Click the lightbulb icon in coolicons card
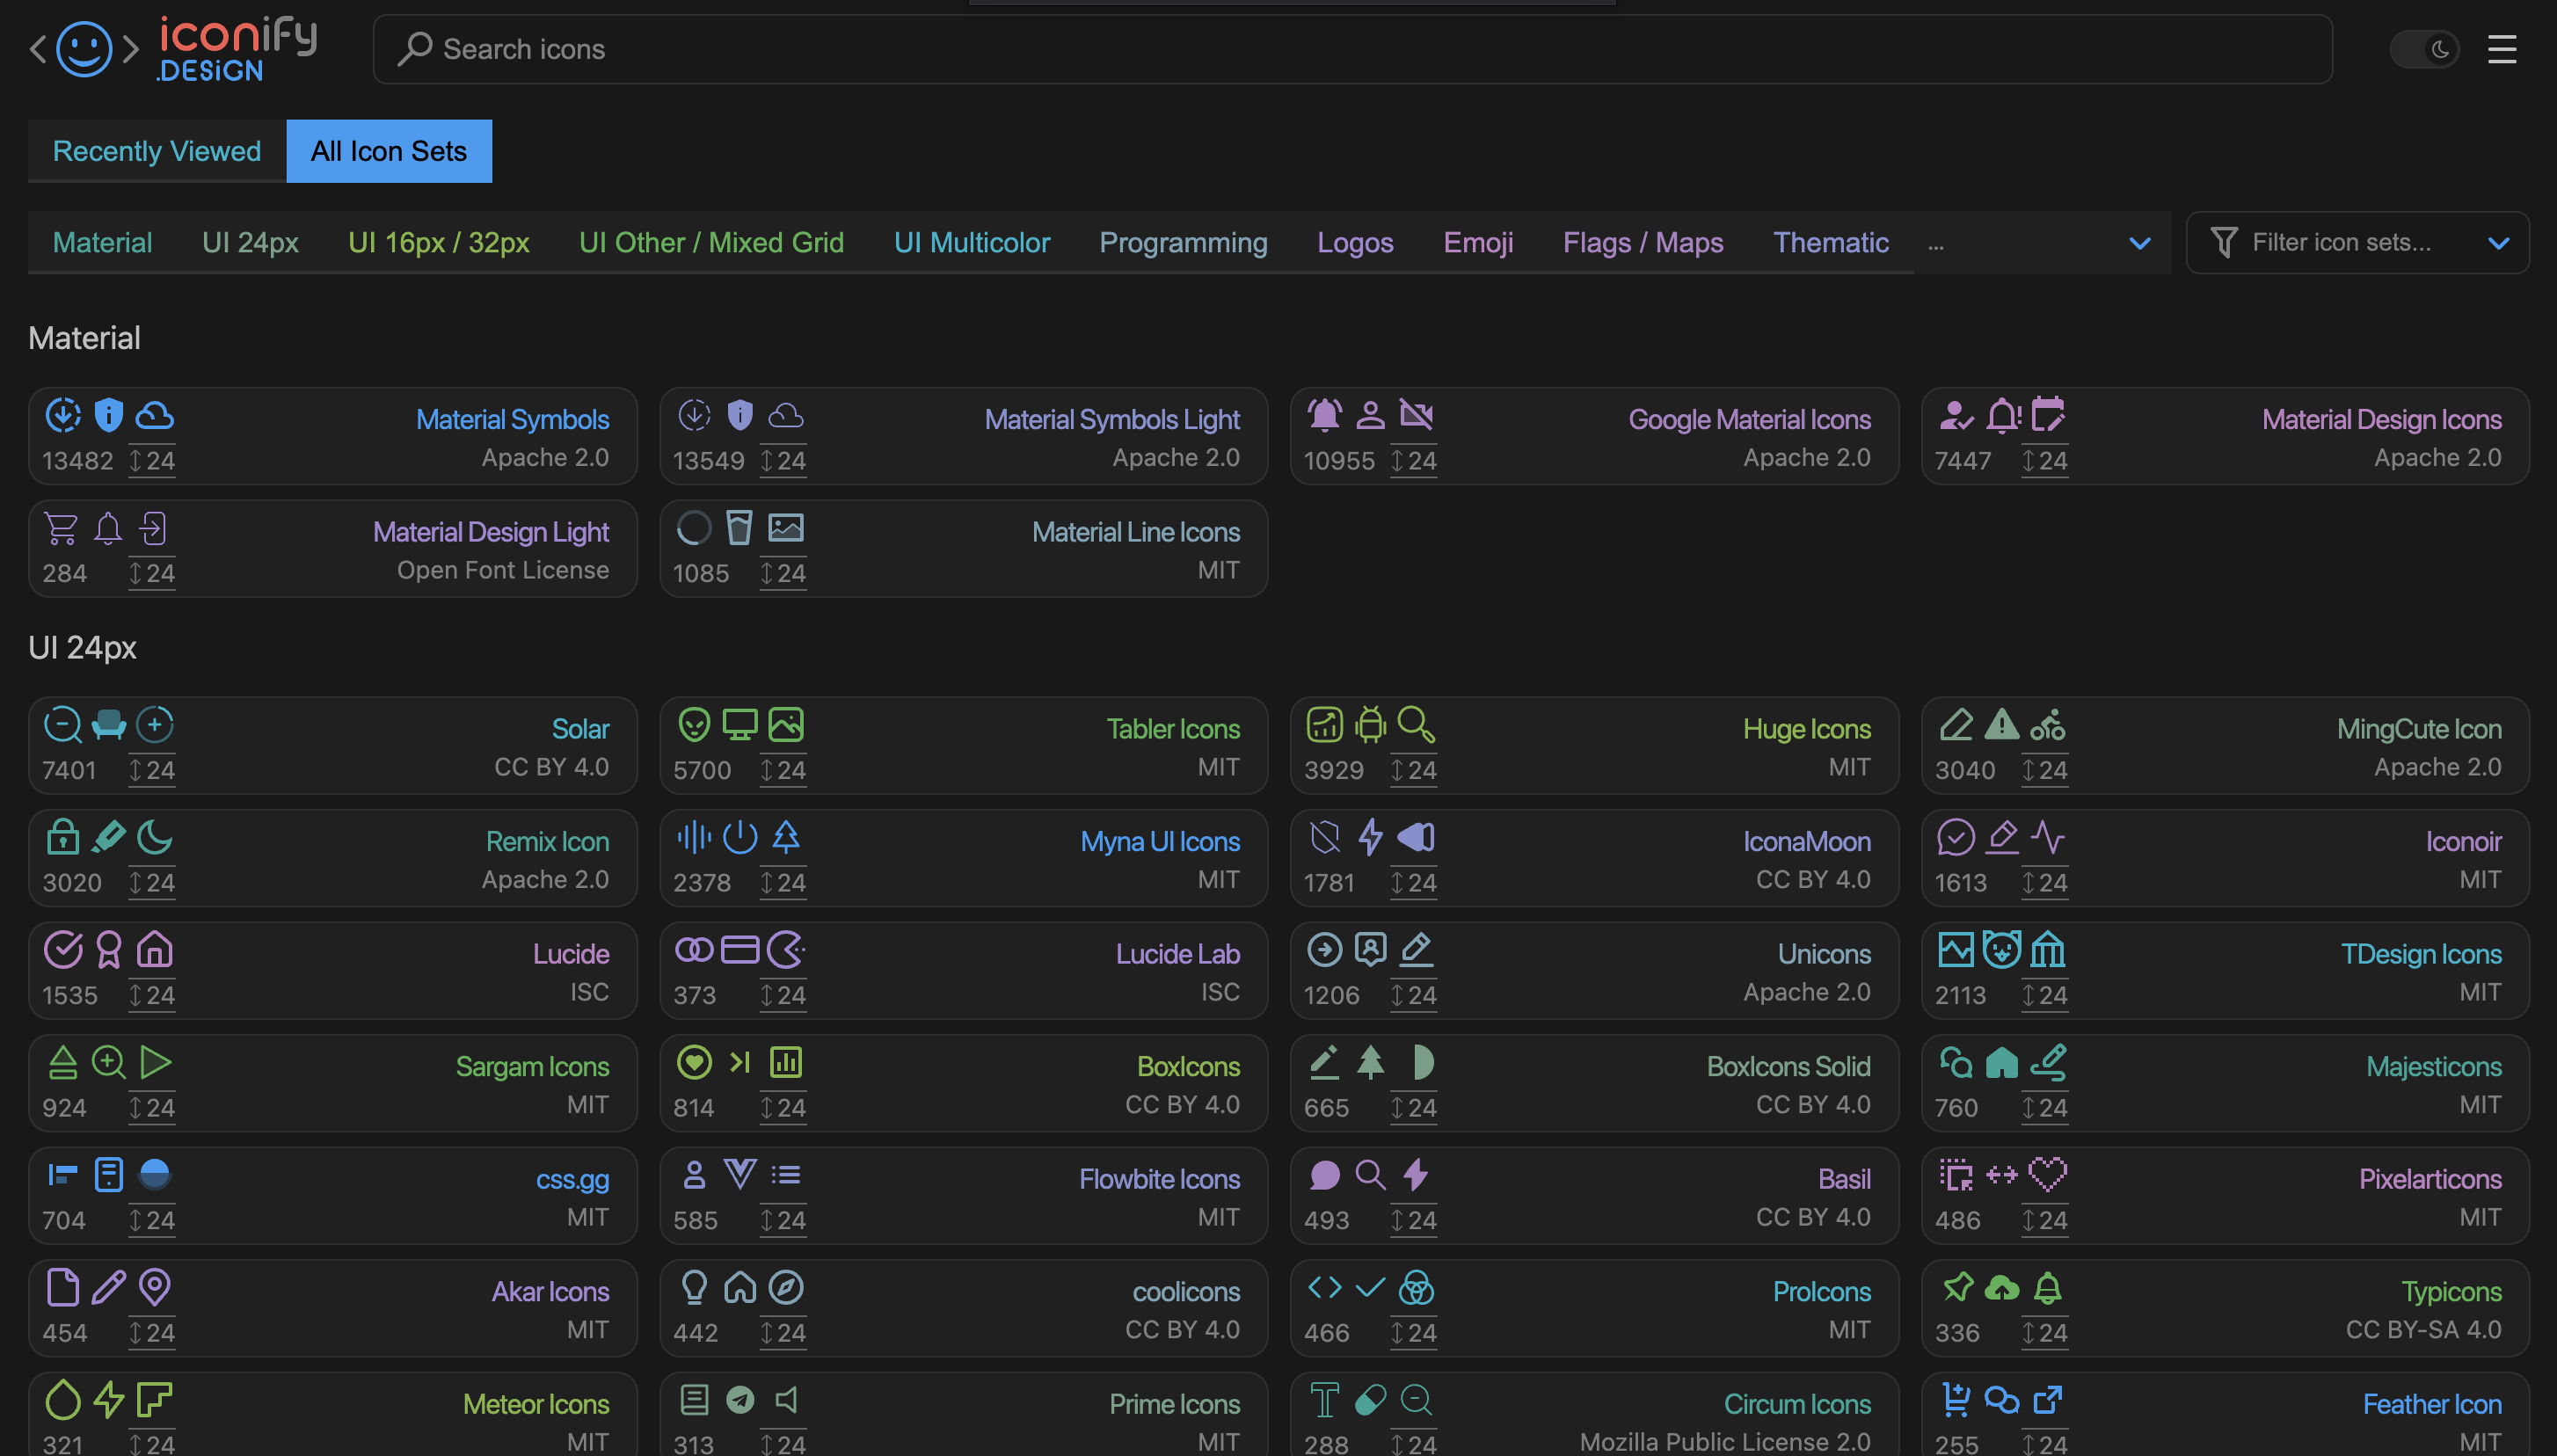This screenshot has height=1456, width=2557. tap(694, 1288)
